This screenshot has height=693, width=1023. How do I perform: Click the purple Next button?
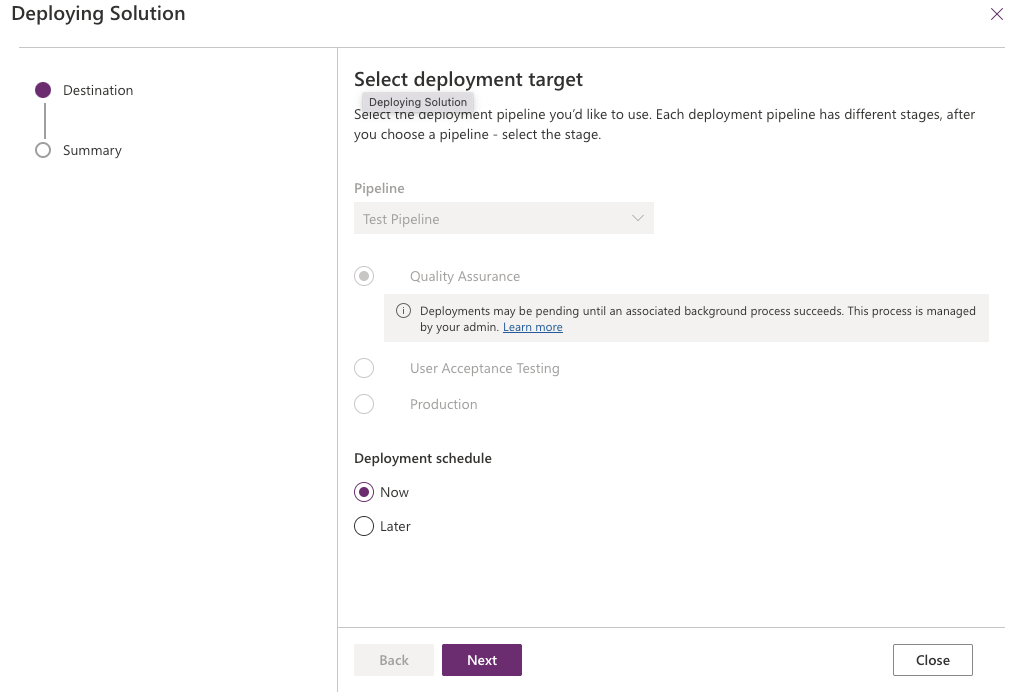pos(481,660)
